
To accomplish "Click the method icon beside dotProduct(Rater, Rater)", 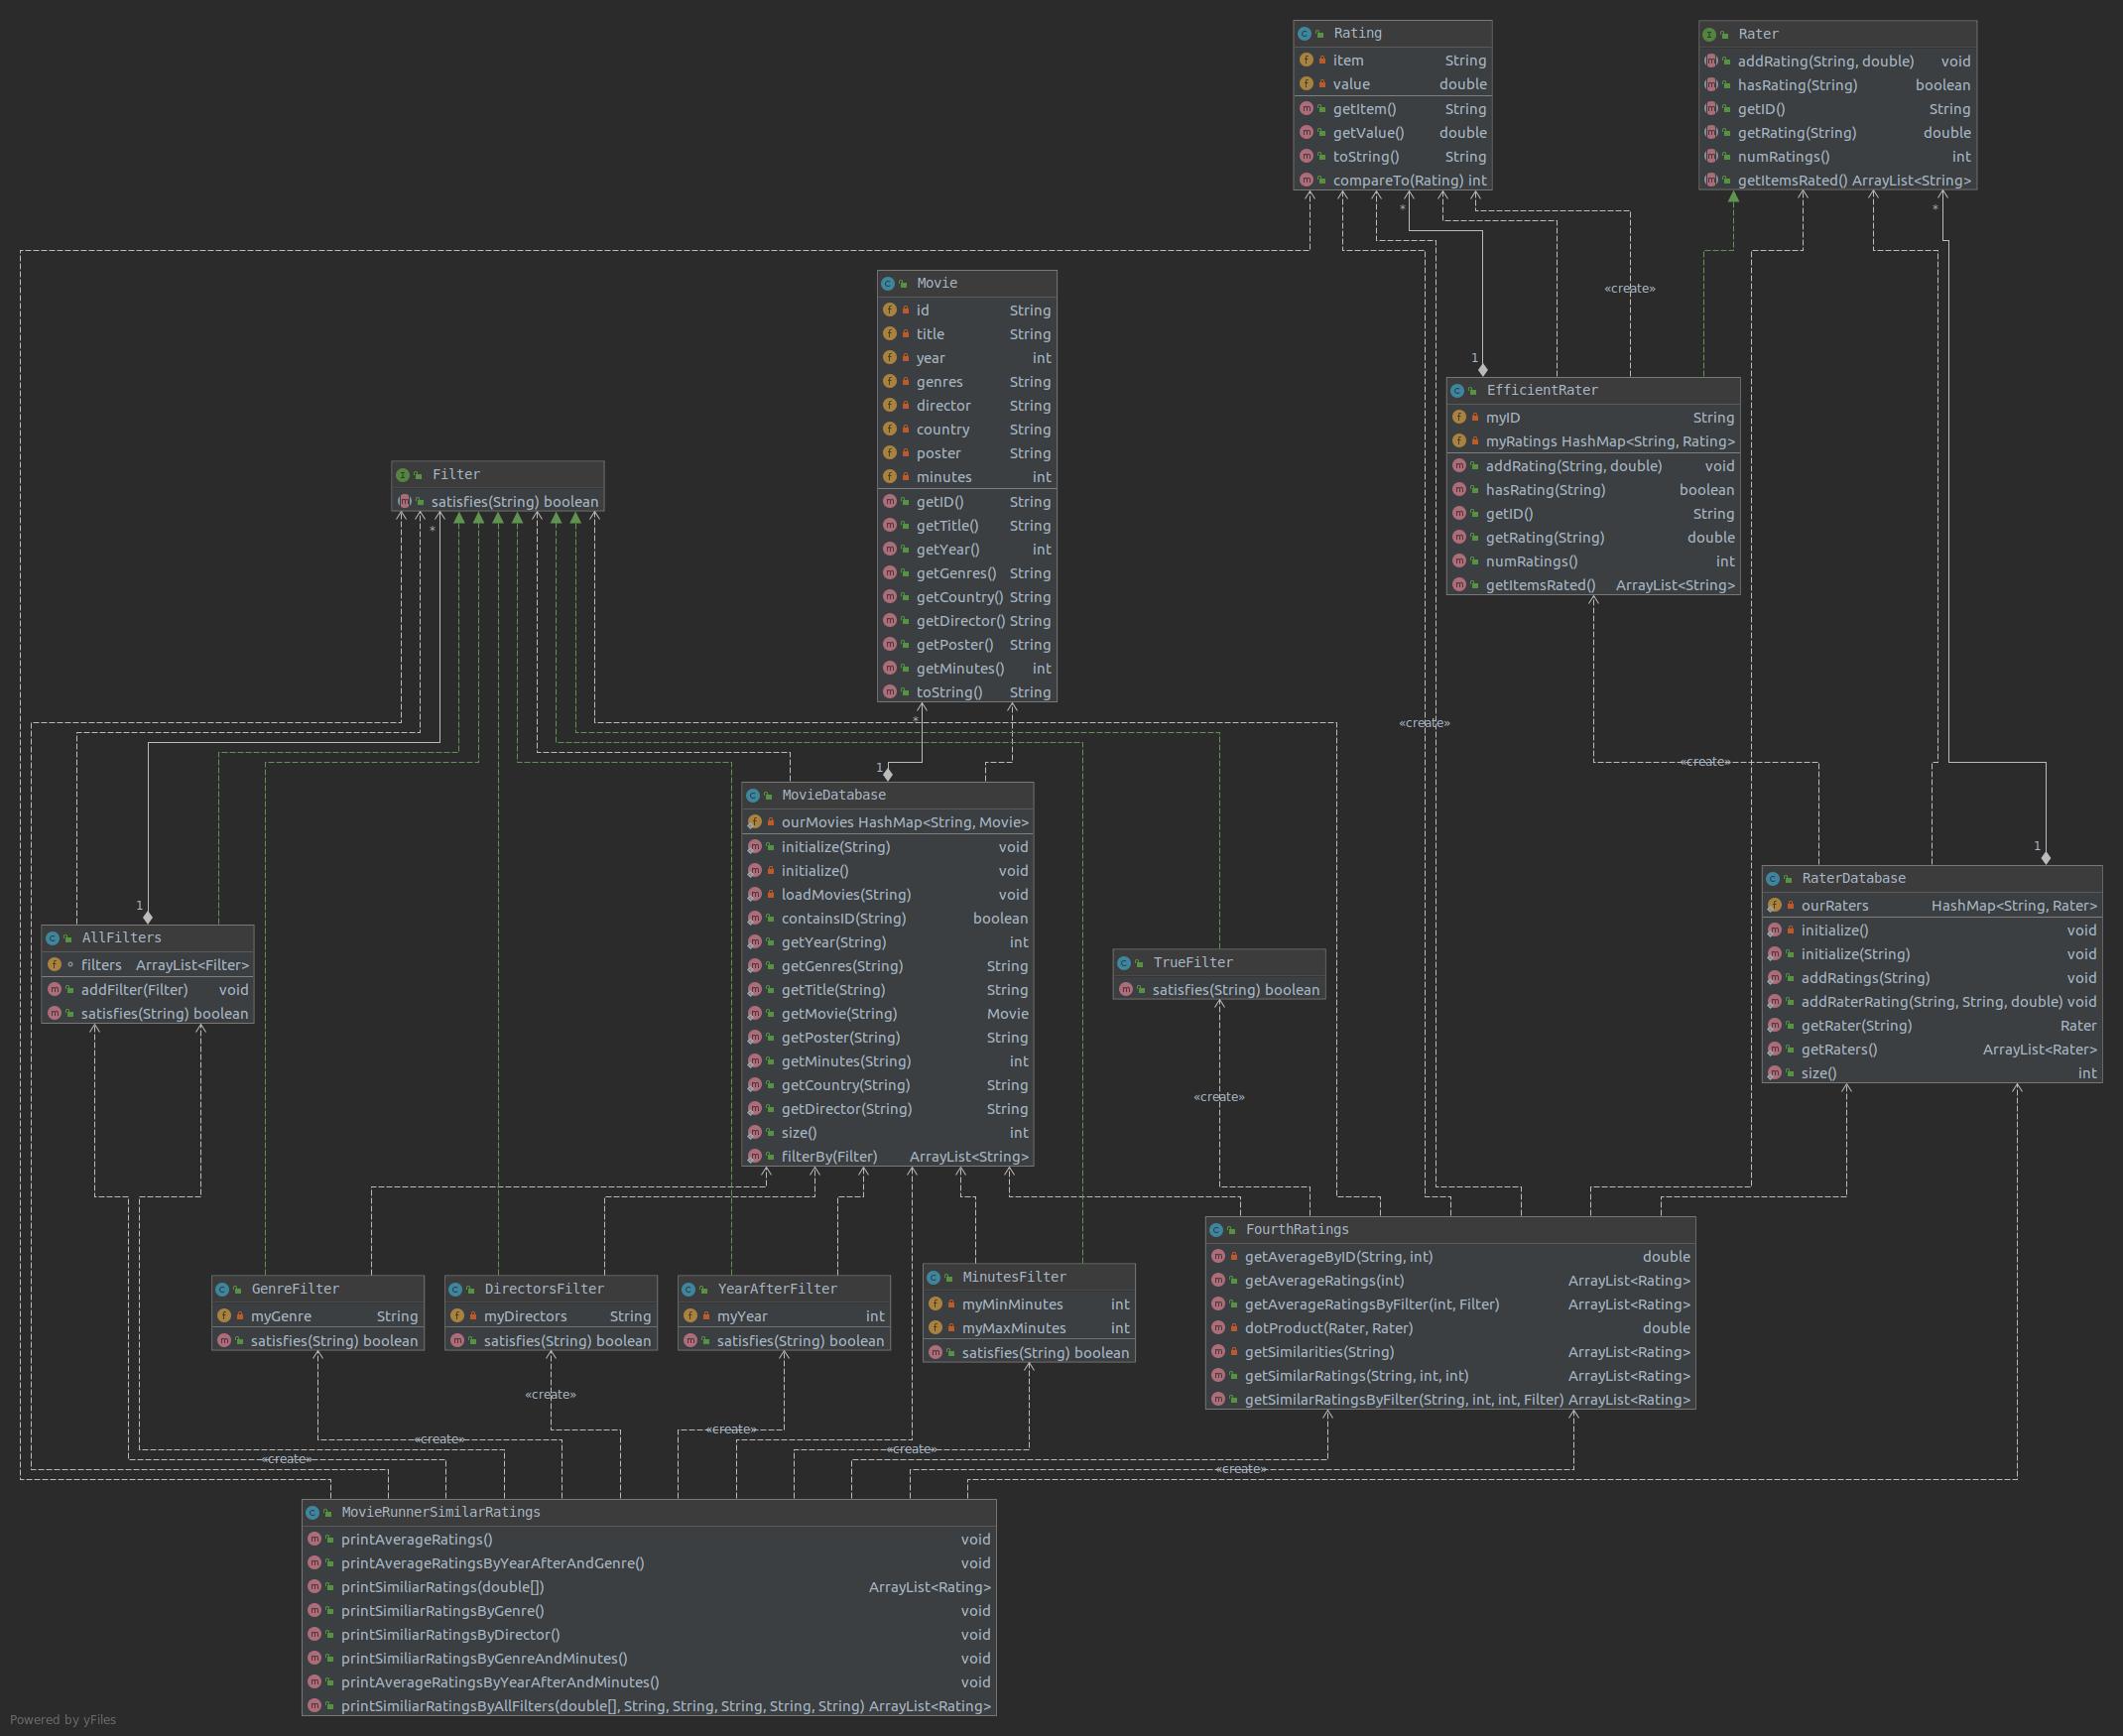I will pyautogui.click(x=1218, y=1329).
